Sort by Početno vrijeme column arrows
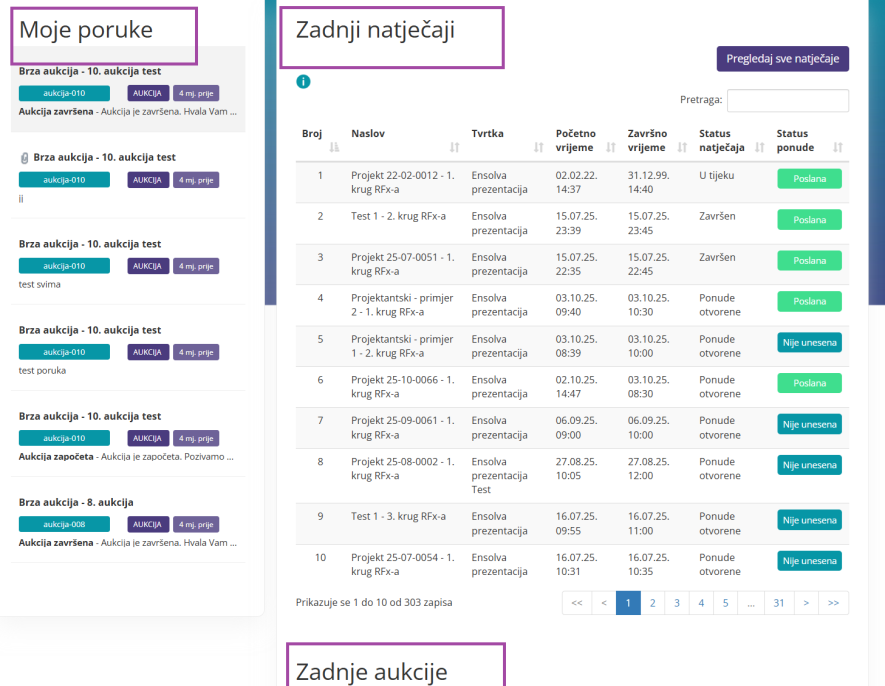 pos(610,147)
